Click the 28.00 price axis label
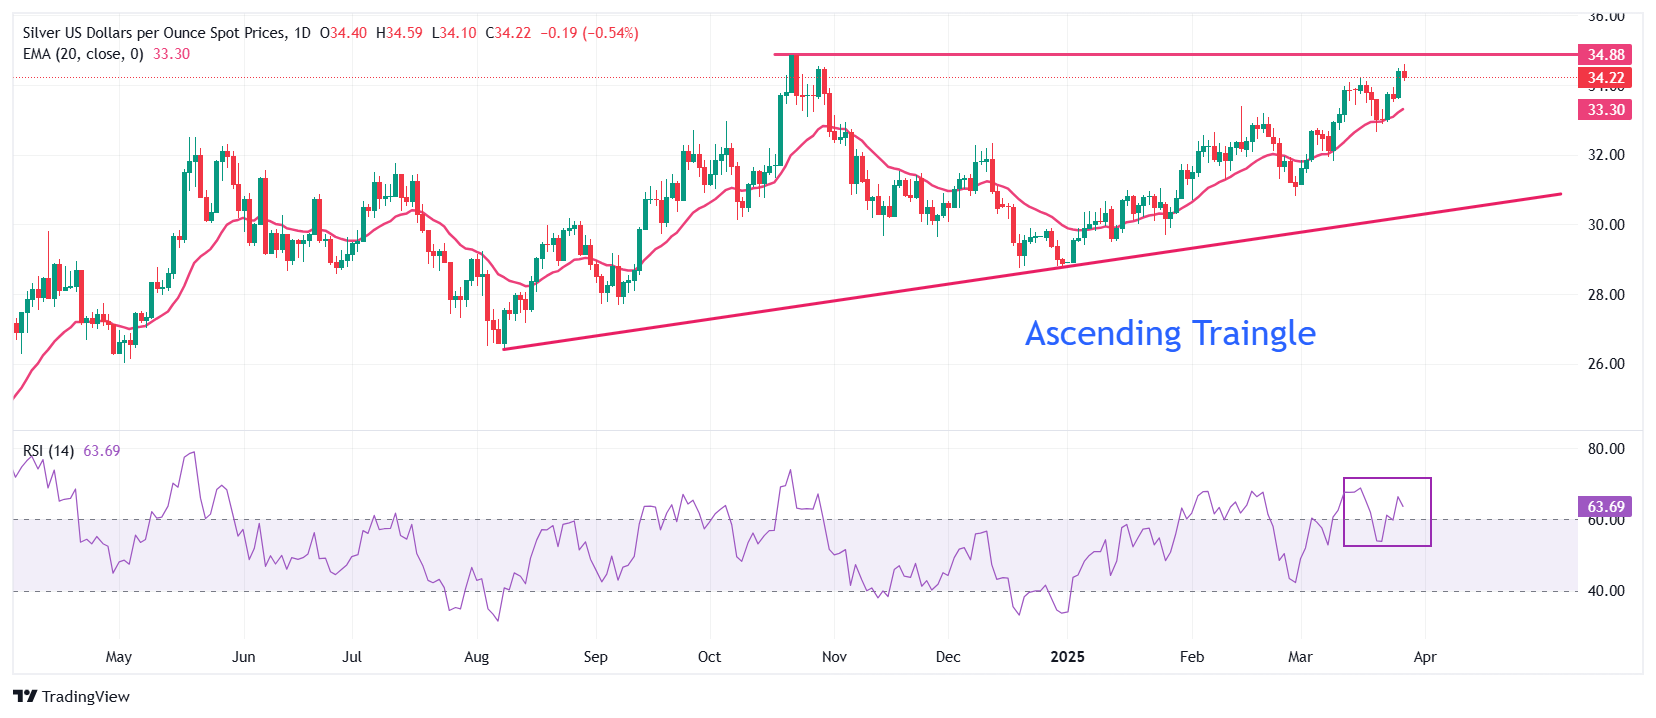This screenshot has width=1656, height=718. pos(1606,294)
